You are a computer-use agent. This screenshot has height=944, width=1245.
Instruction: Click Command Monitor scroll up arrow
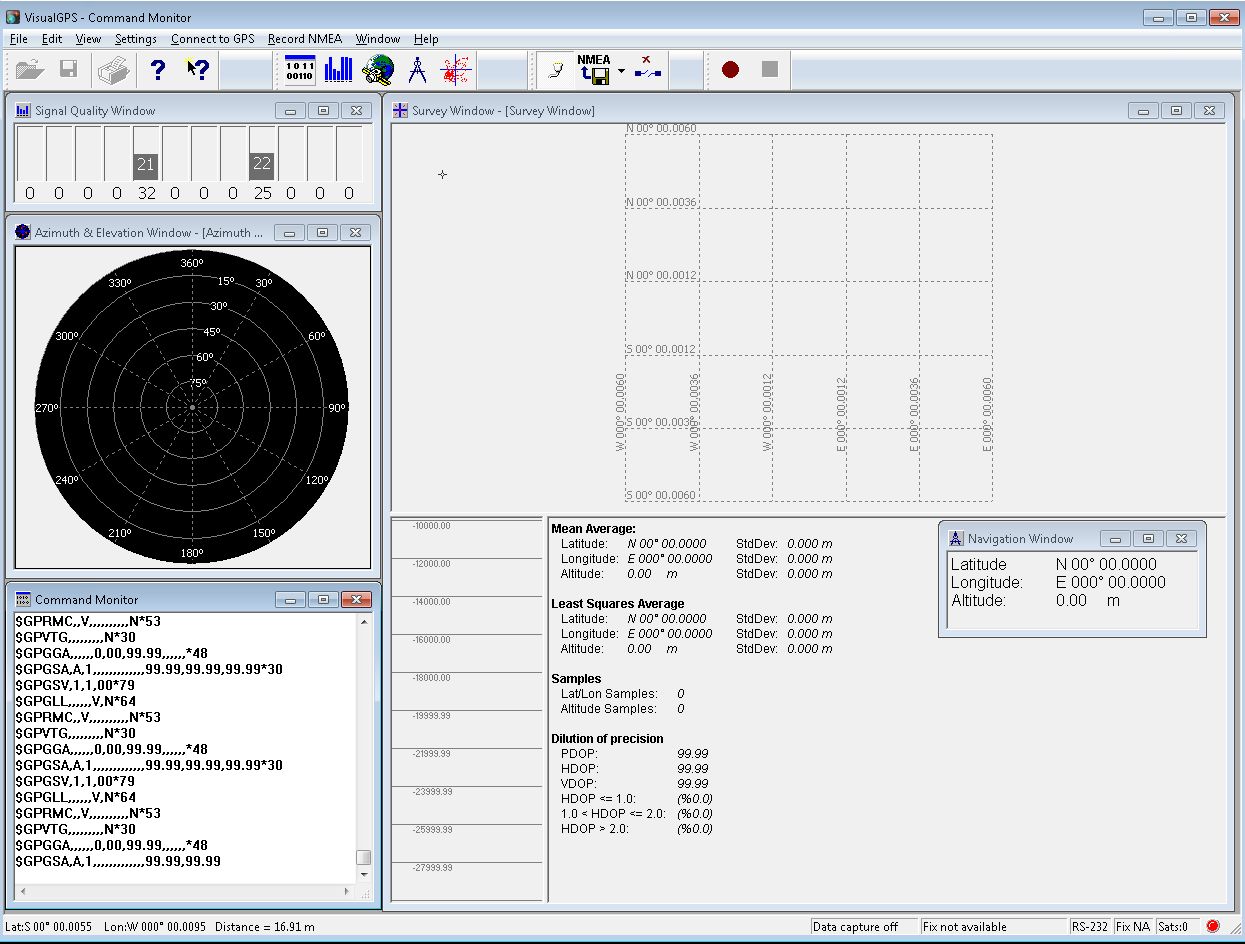coord(364,622)
